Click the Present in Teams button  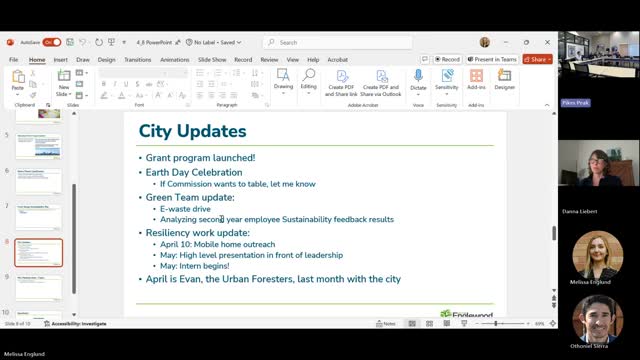492,60
